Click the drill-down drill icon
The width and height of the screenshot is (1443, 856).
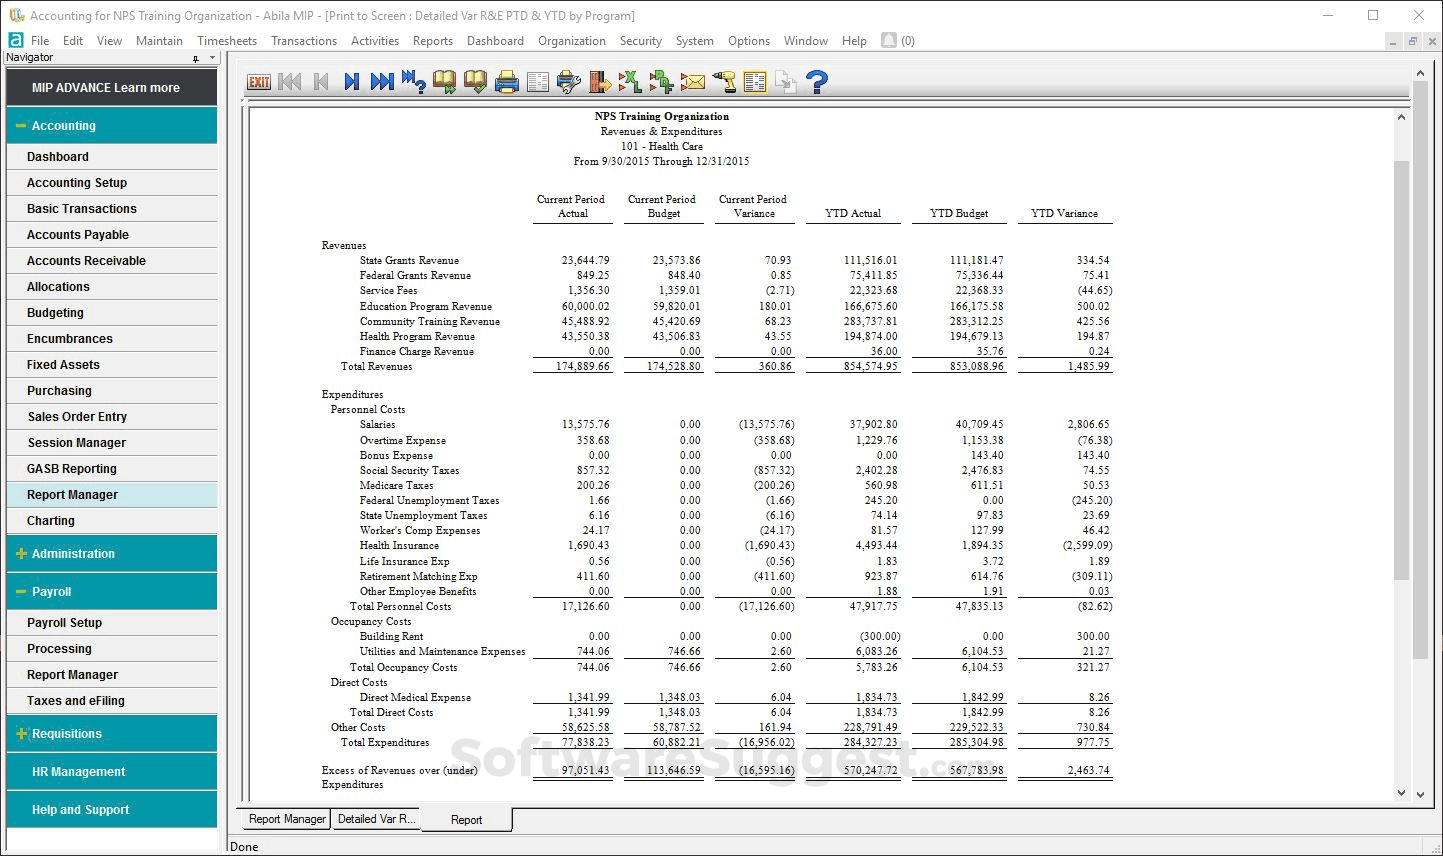click(x=725, y=82)
